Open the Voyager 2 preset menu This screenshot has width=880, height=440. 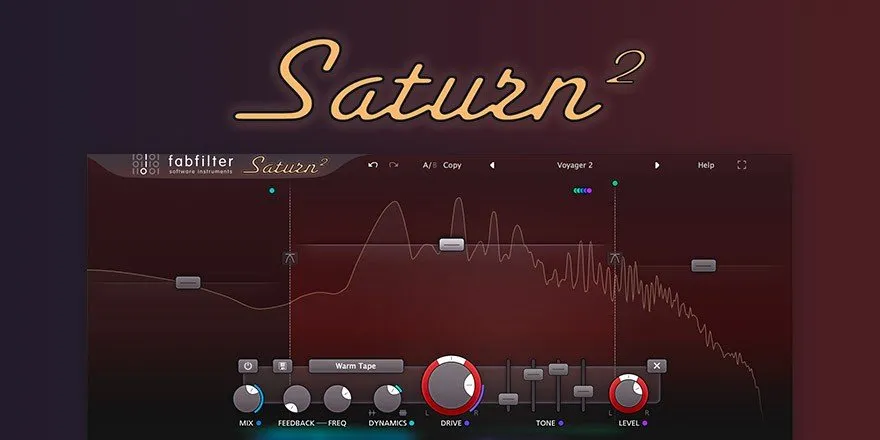click(x=574, y=165)
